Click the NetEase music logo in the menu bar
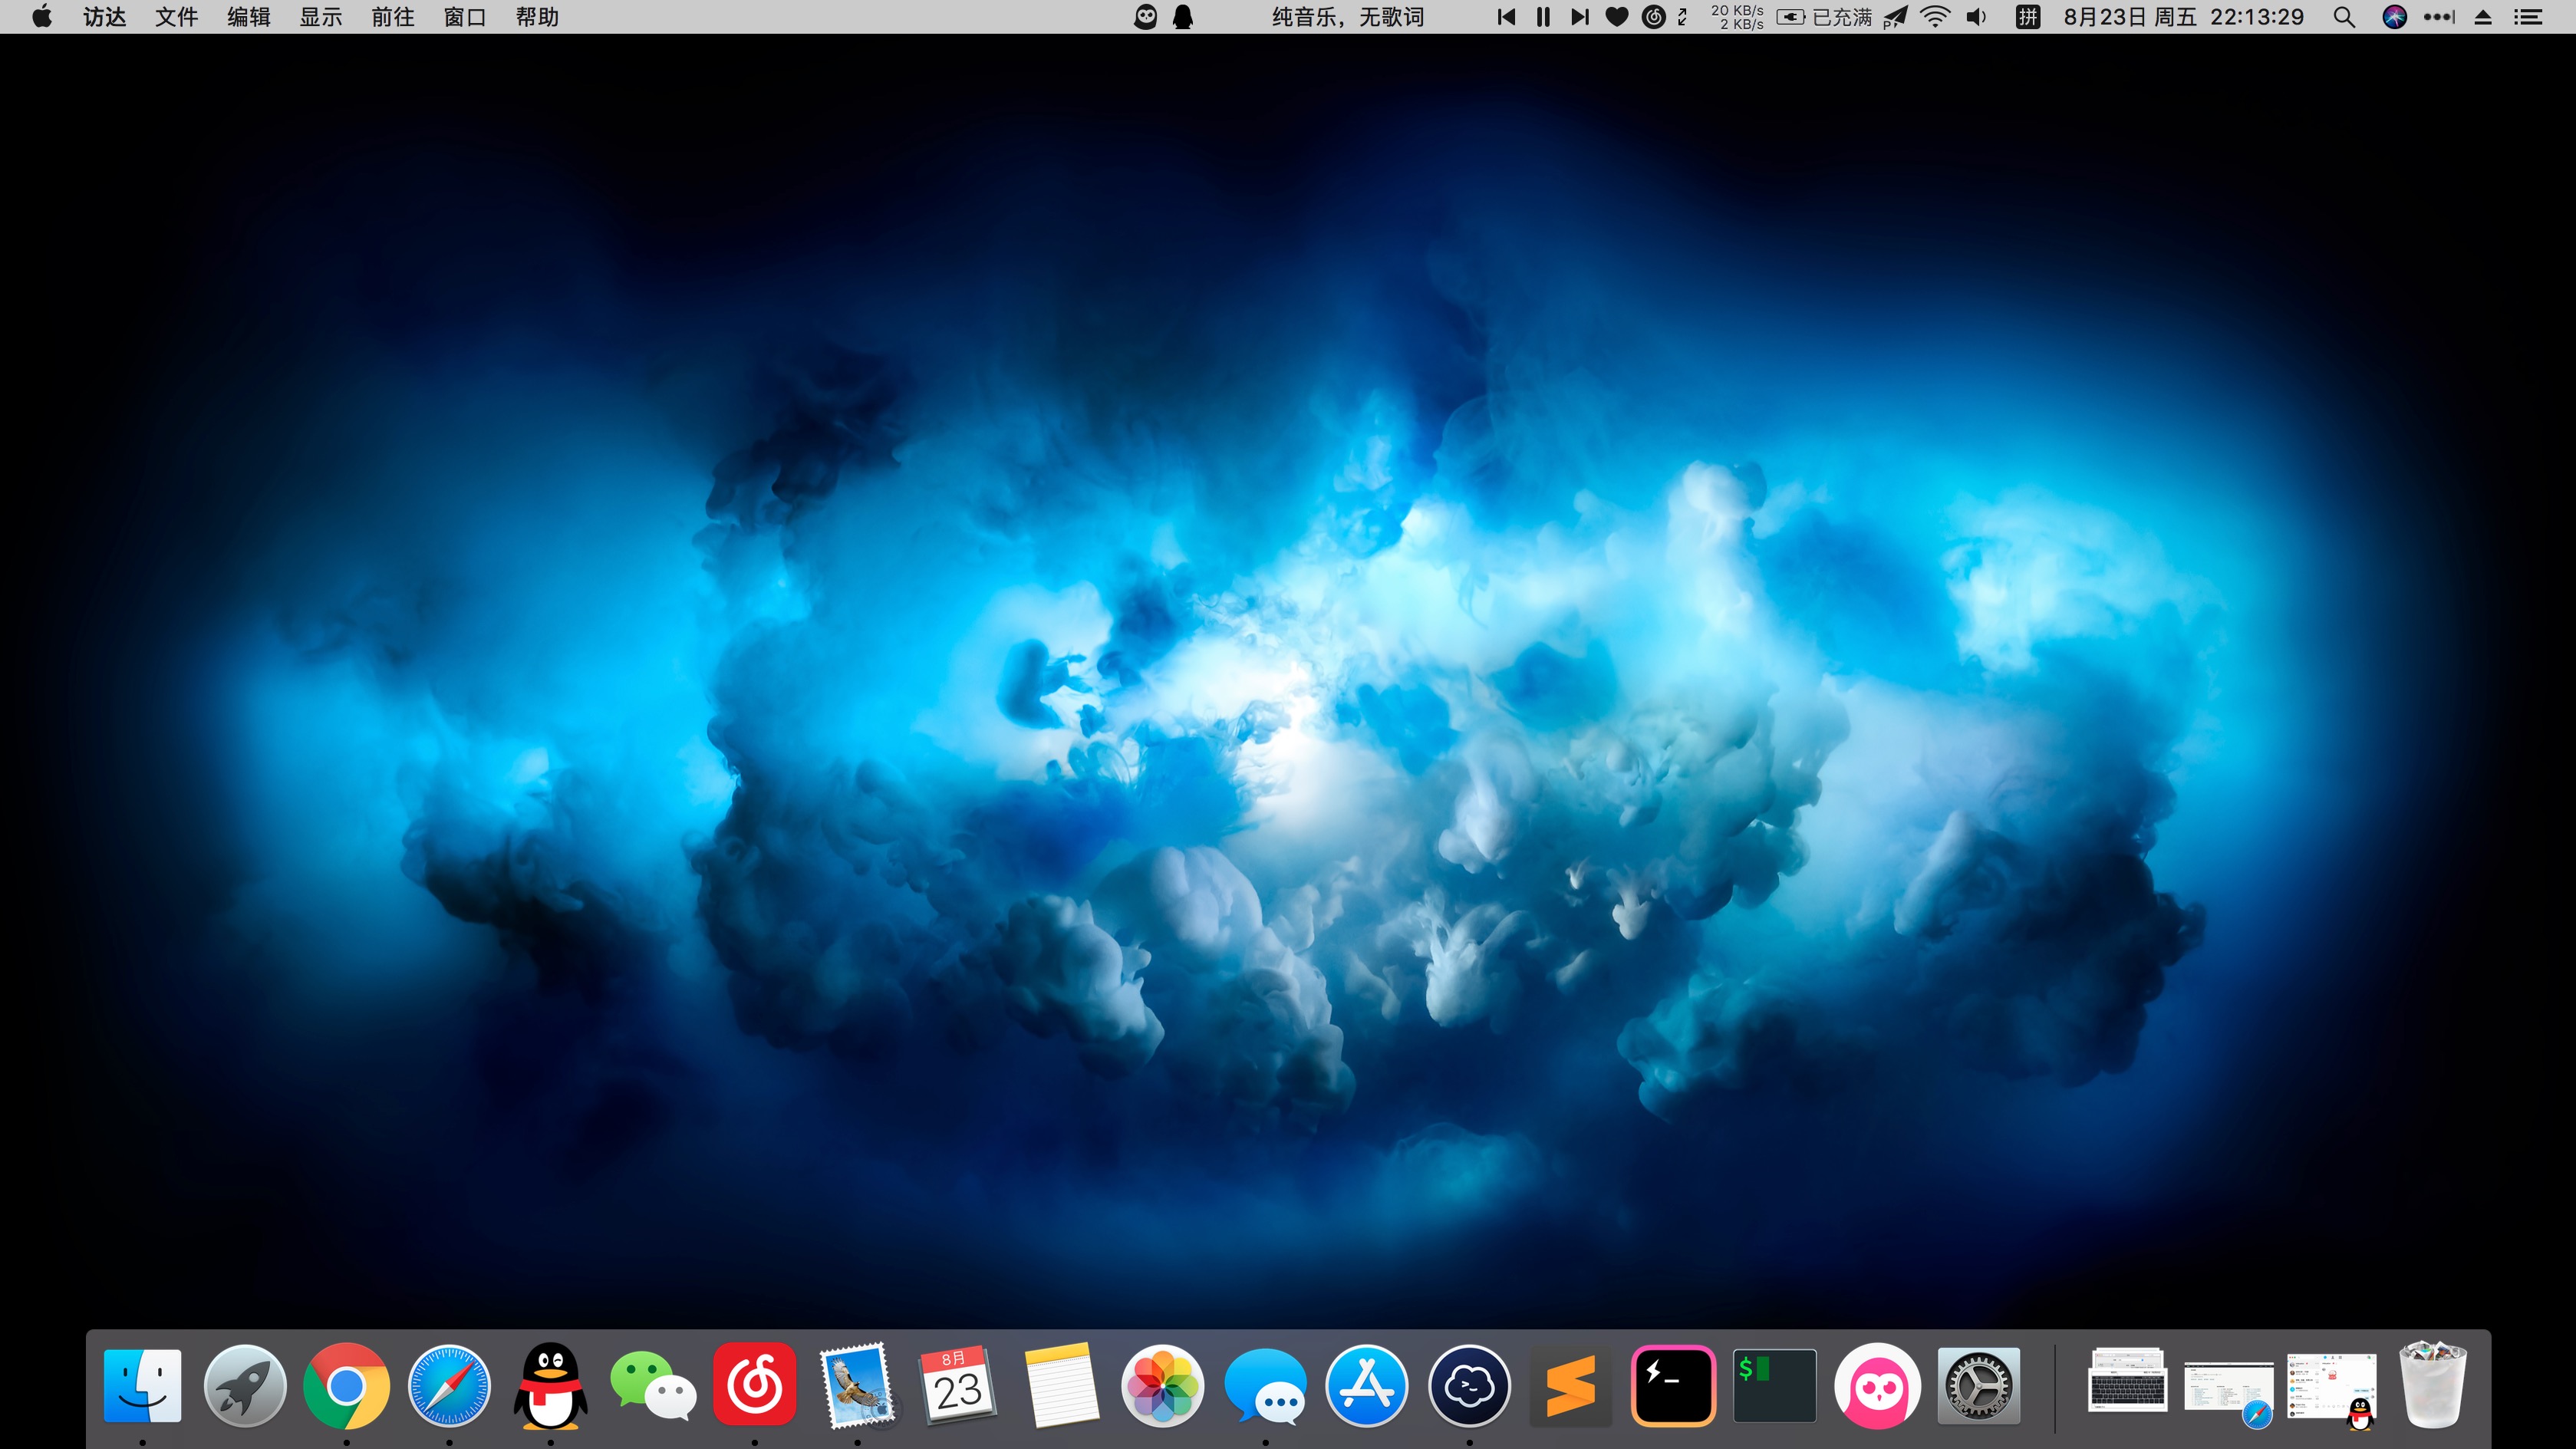Image resolution: width=2576 pixels, height=1449 pixels. 1654,17
